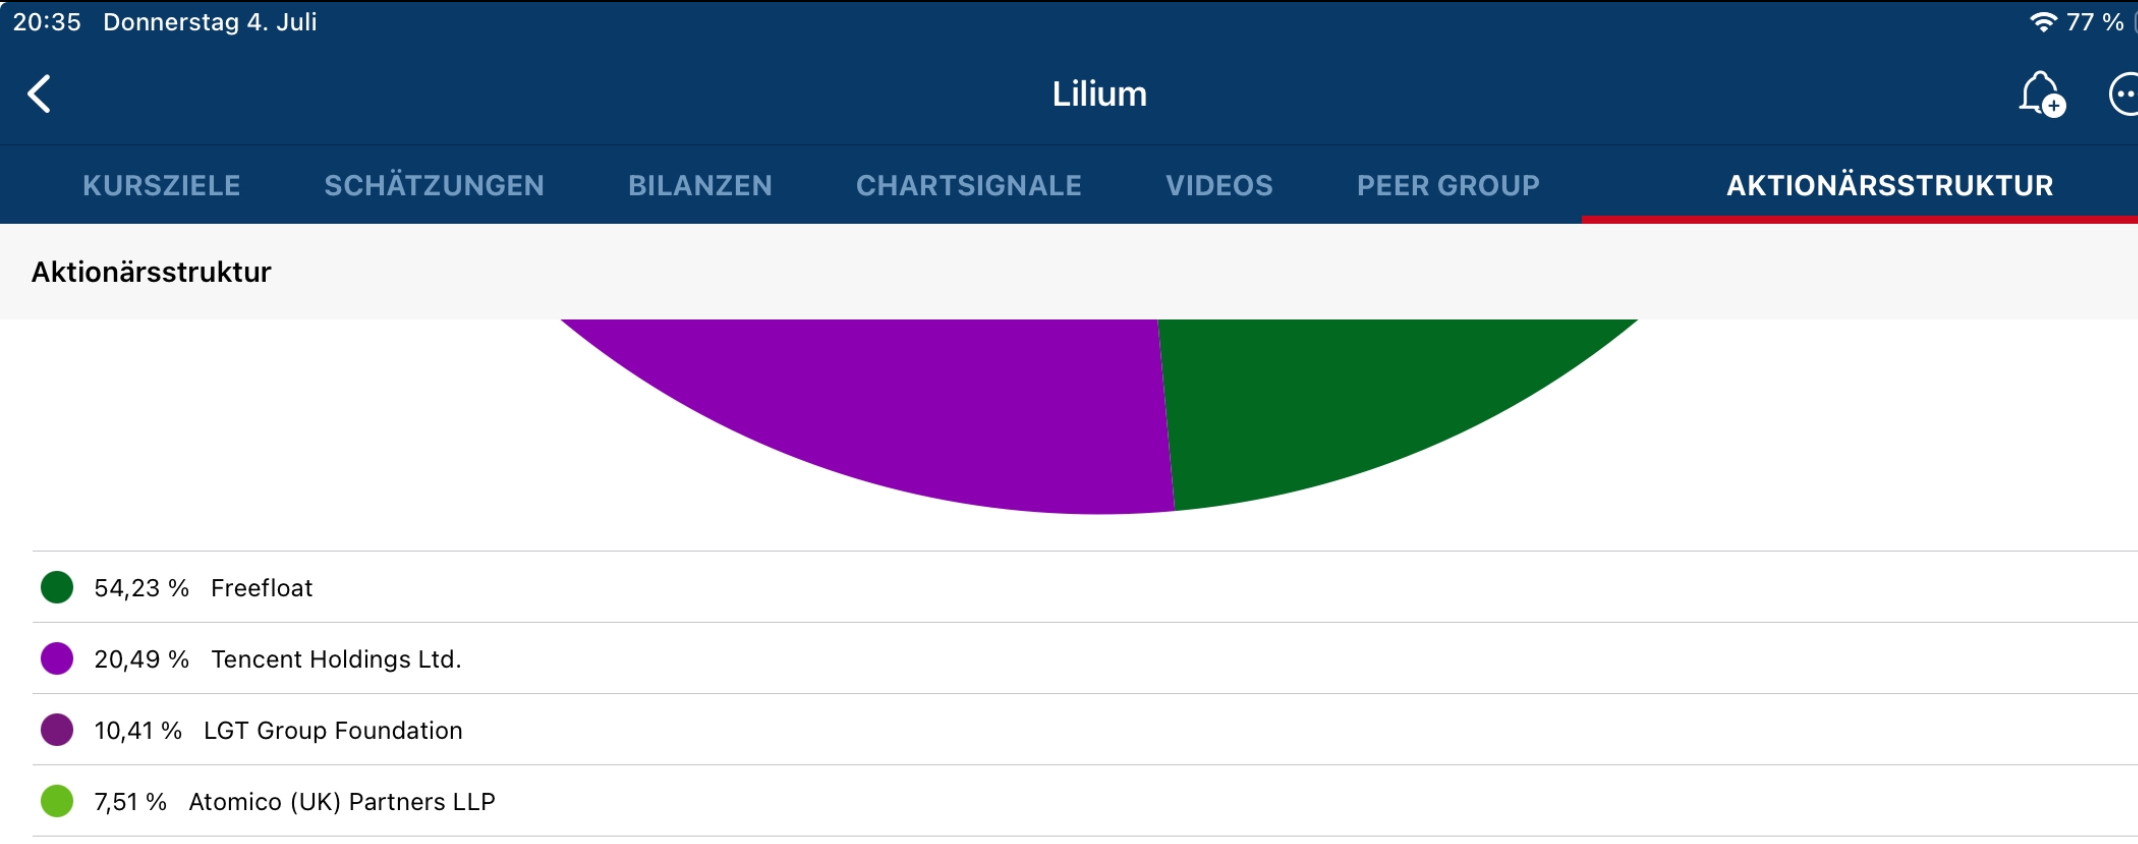Open the SCHÄTZUNGEN tab
Screen dimensions: 2138x844
(x=434, y=185)
